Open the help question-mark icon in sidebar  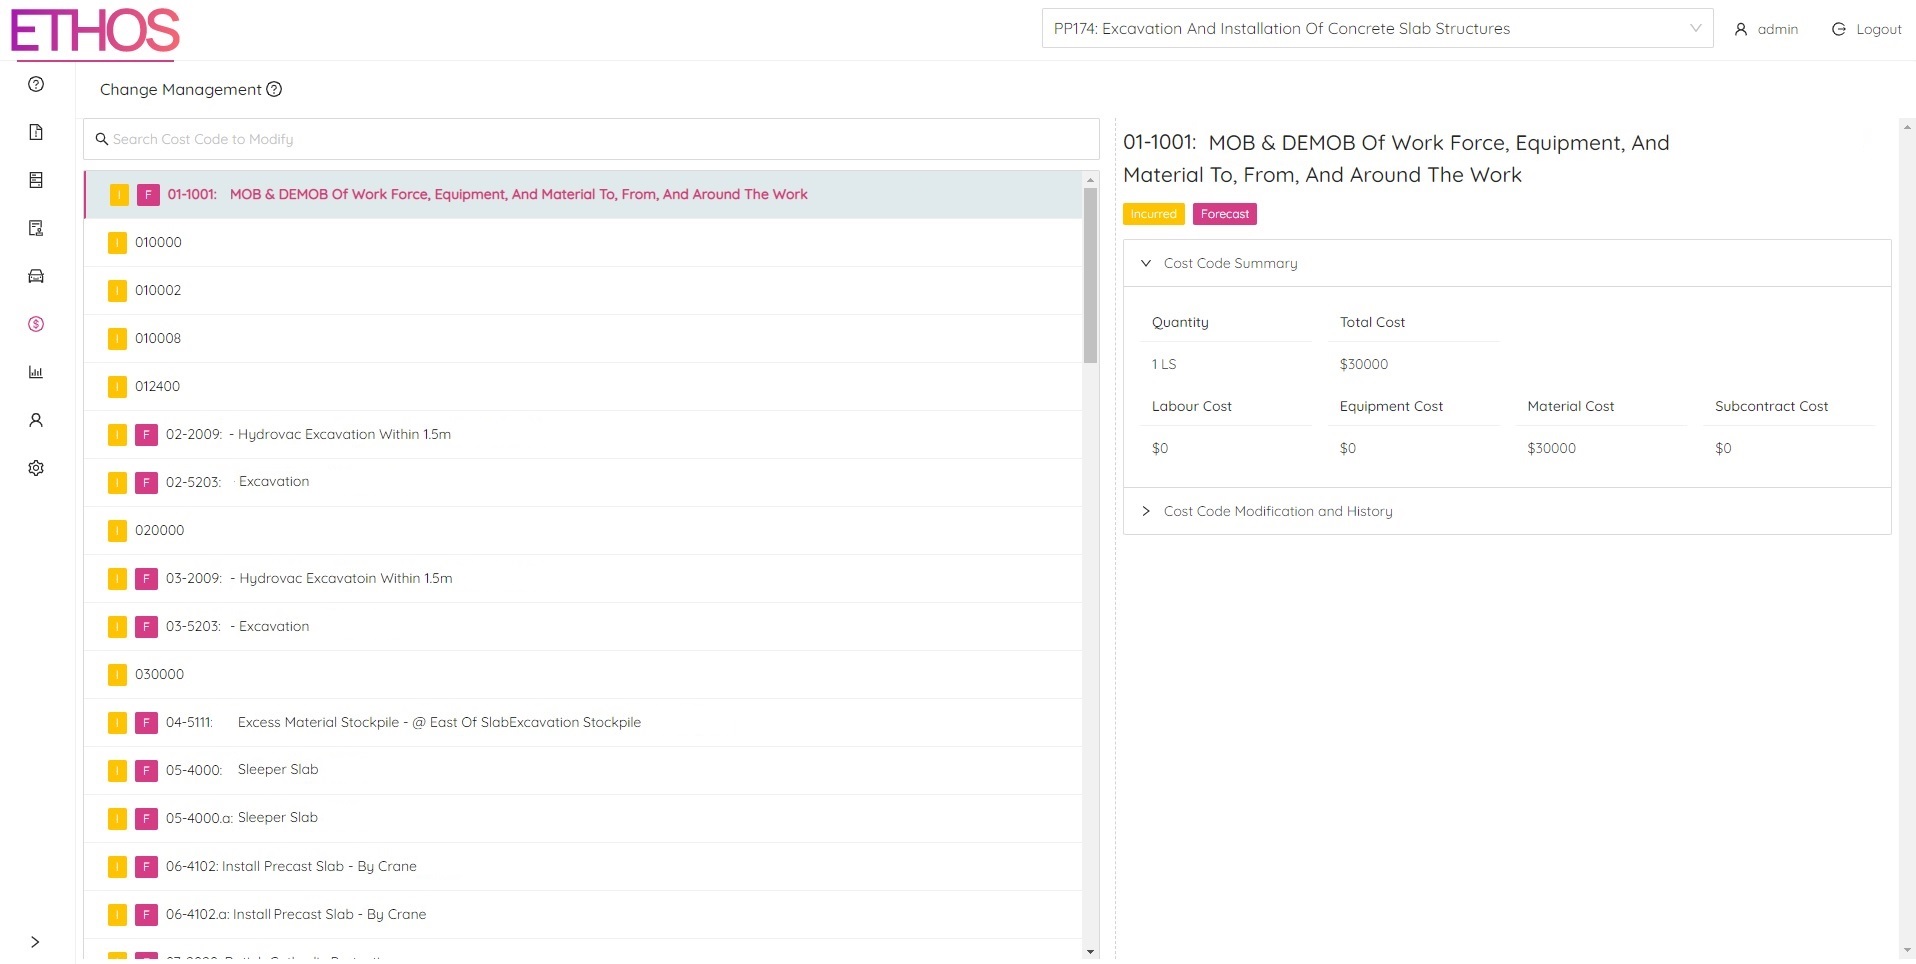tap(36, 84)
